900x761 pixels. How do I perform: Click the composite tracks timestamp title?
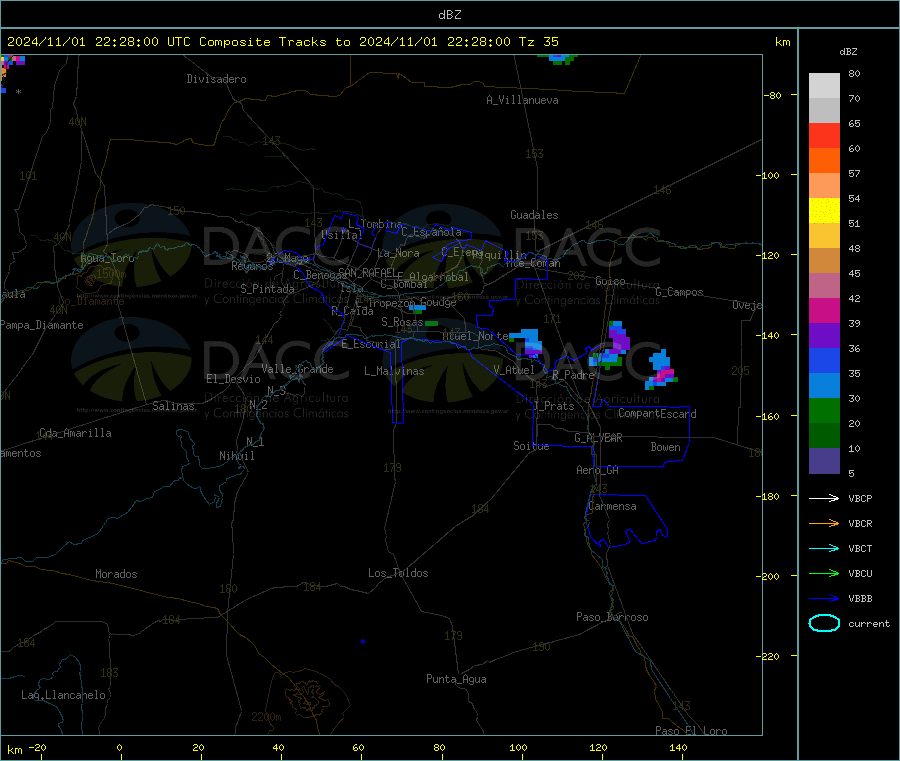[282, 42]
